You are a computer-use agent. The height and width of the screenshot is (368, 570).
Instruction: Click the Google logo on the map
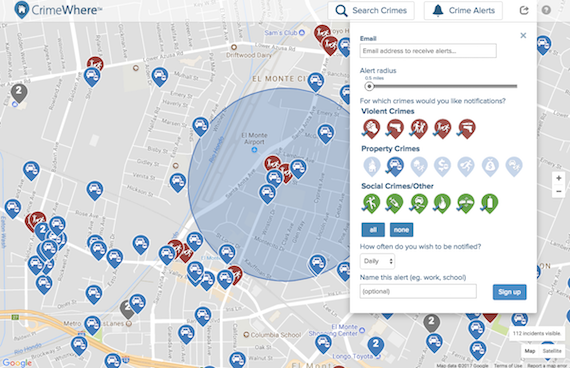[17, 363]
